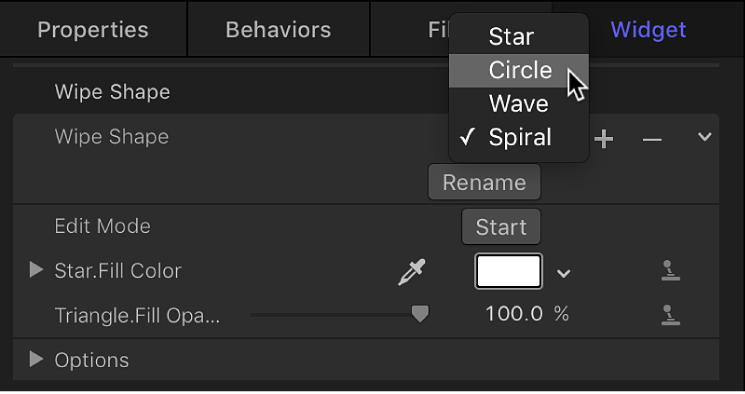Select the checked Spiral option
Image resolution: width=745 pixels, height=394 pixels.
(519, 137)
